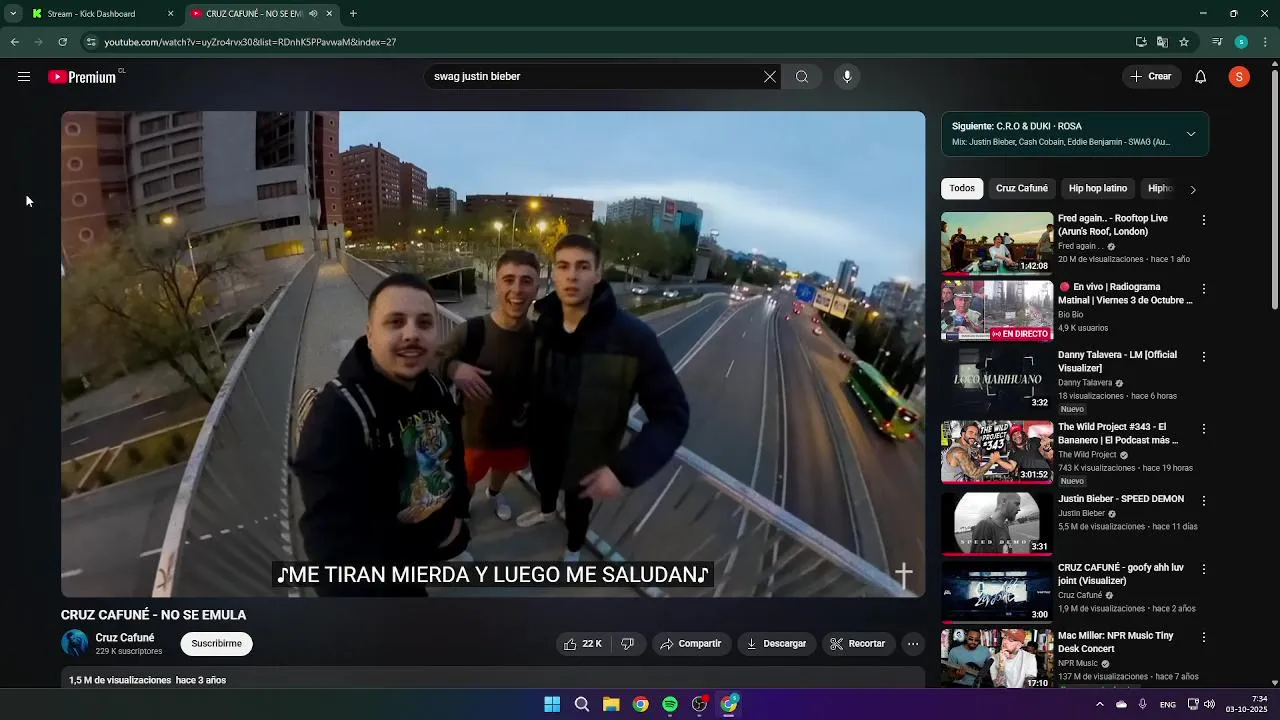Select the Cruz Cafuné filter chip
Viewport: 1280px width, 720px height.
click(1022, 188)
